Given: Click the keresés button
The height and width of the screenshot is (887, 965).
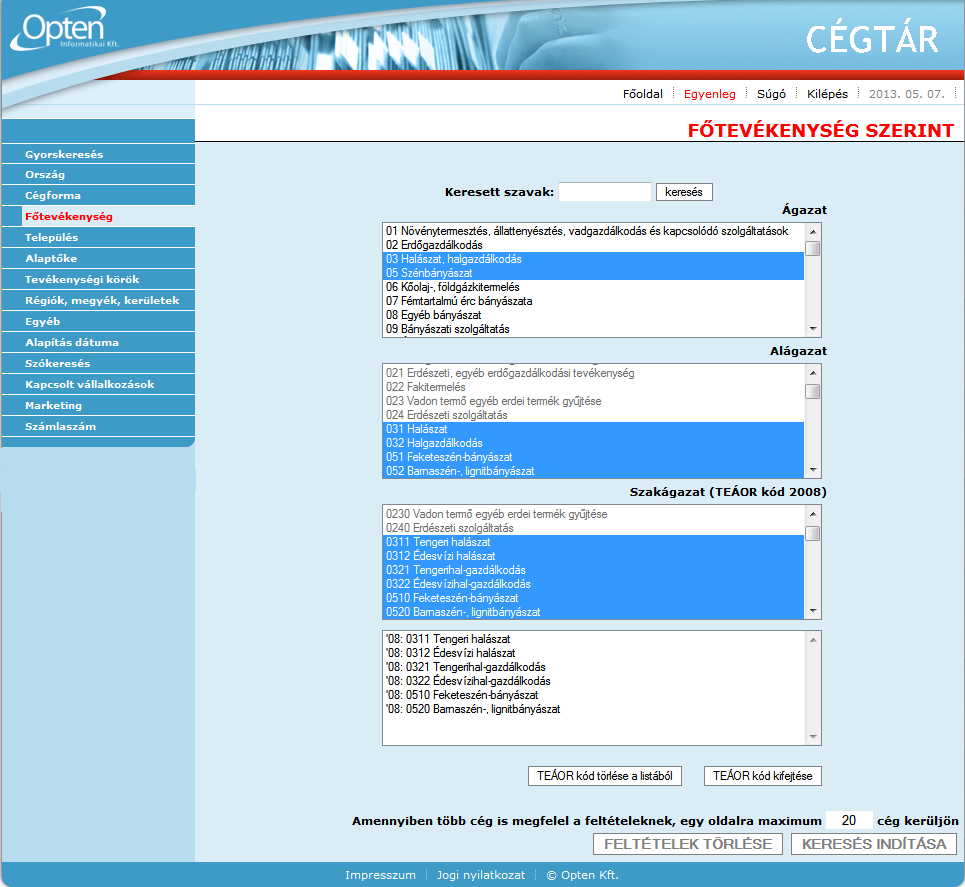Looking at the screenshot, I should [x=684, y=191].
